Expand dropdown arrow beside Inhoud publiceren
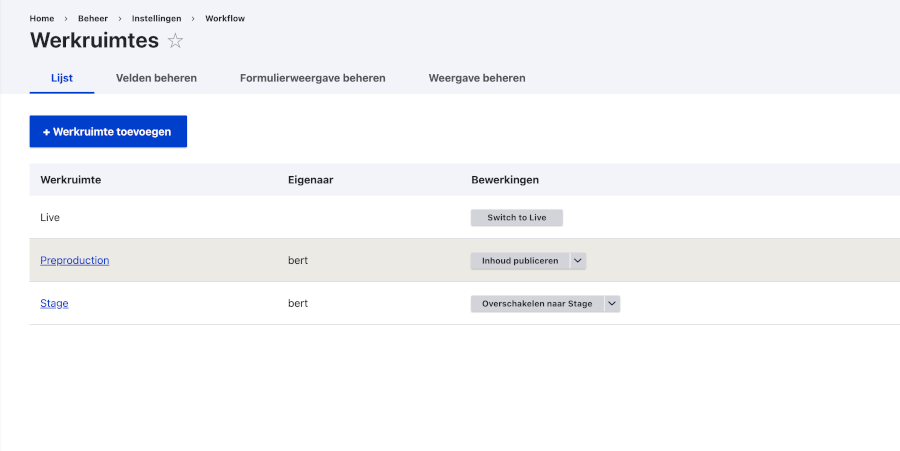Screen dimensions: 900x451 [x=578, y=261]
